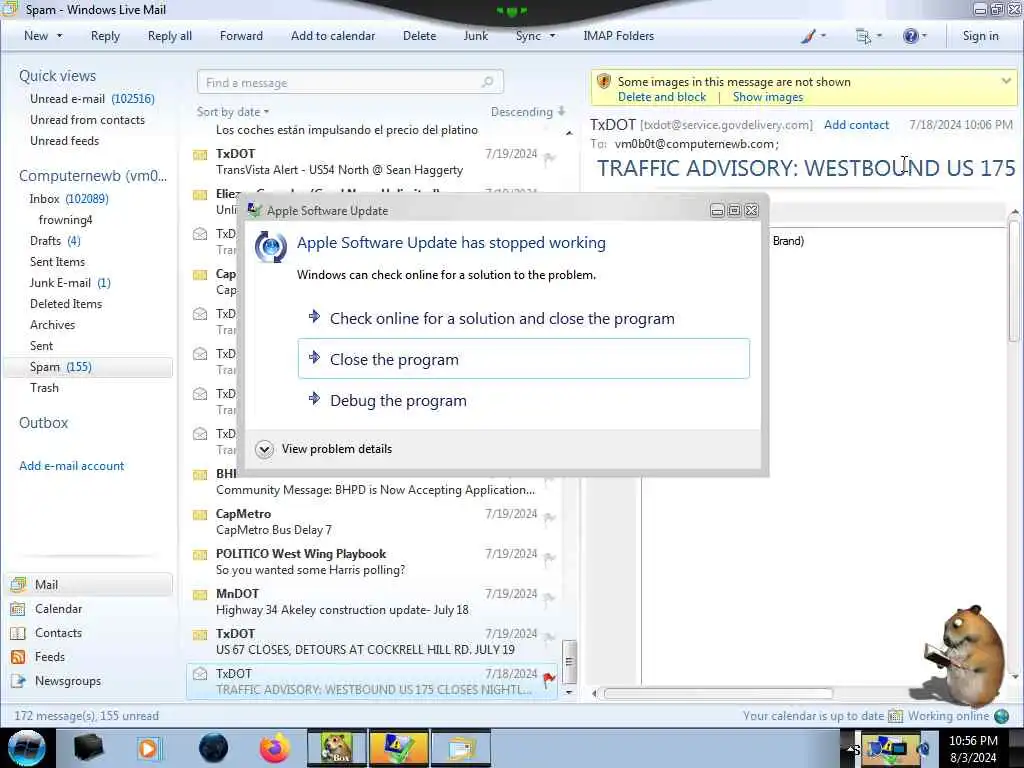Click Delete in the toolbar

click(x=419, y=36)
